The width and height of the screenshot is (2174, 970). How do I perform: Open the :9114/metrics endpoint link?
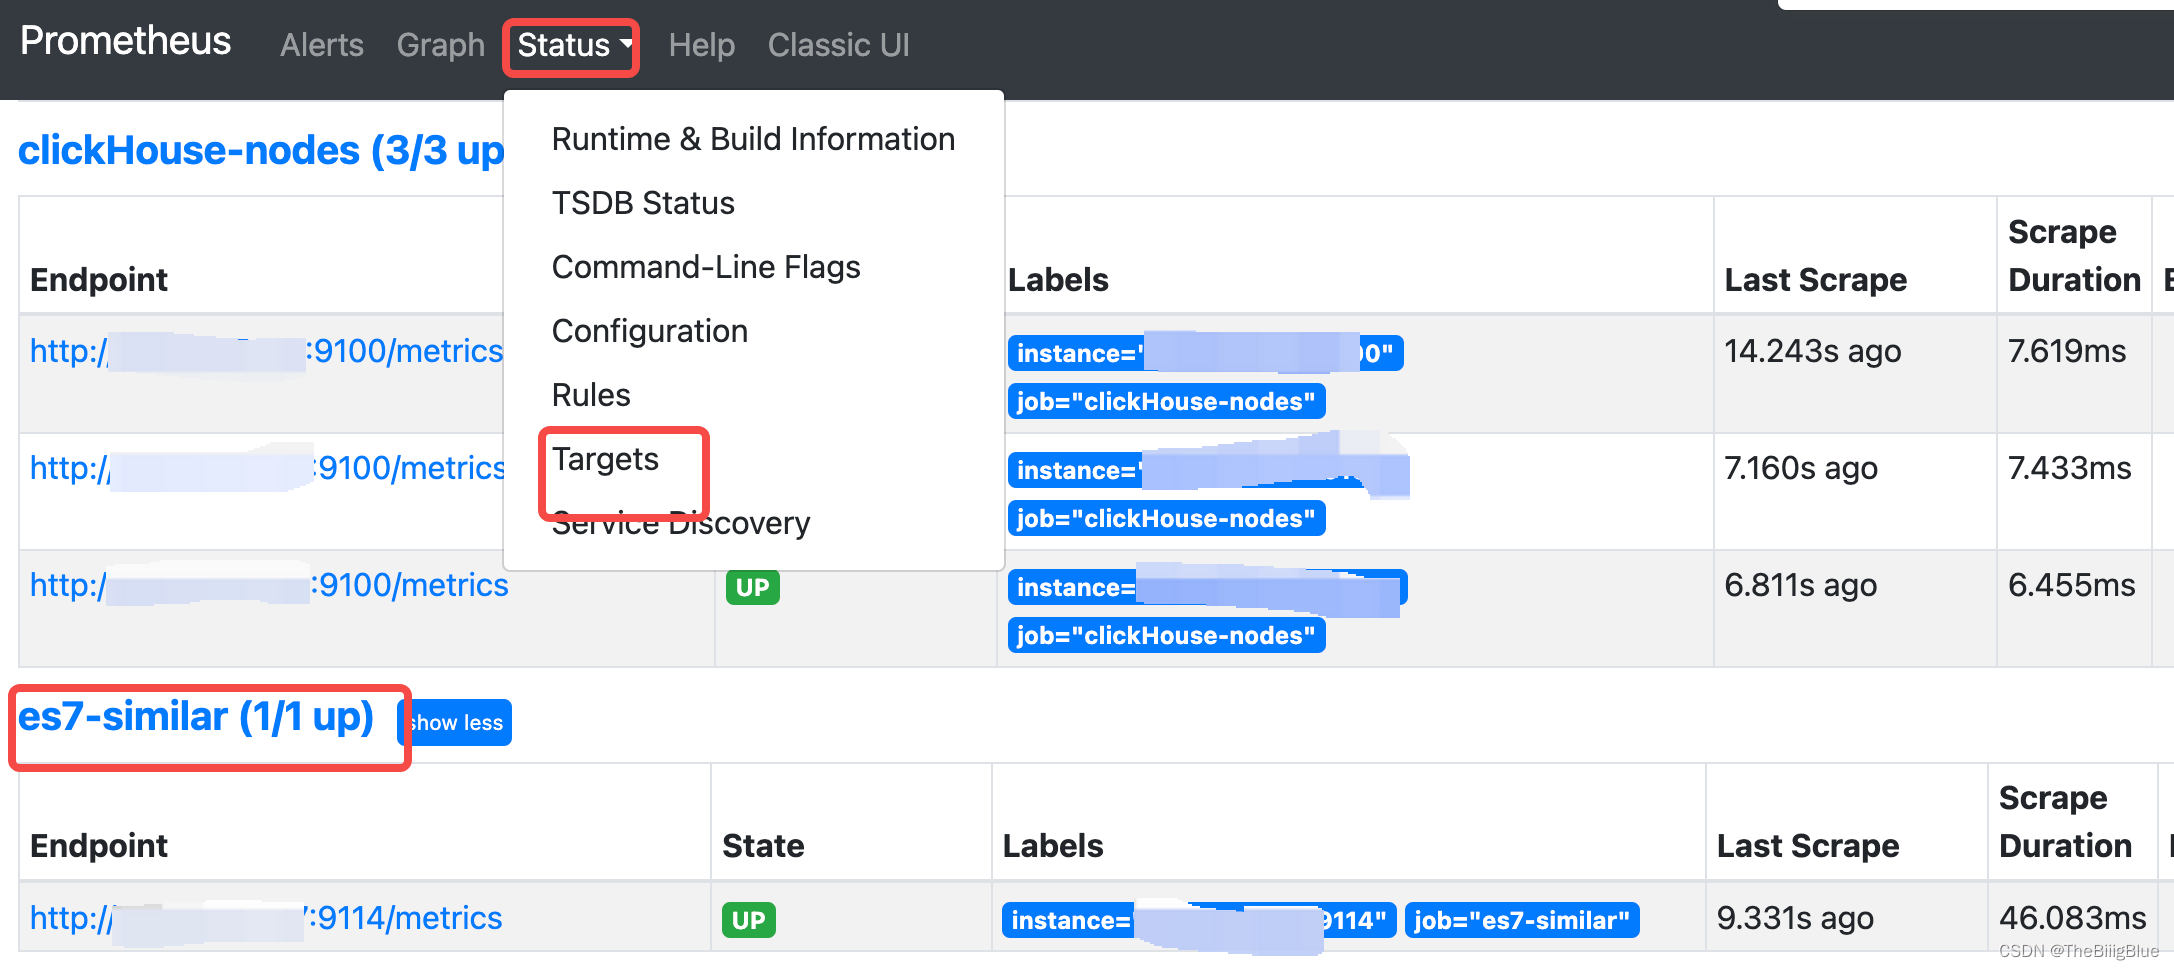click(266, 918)
